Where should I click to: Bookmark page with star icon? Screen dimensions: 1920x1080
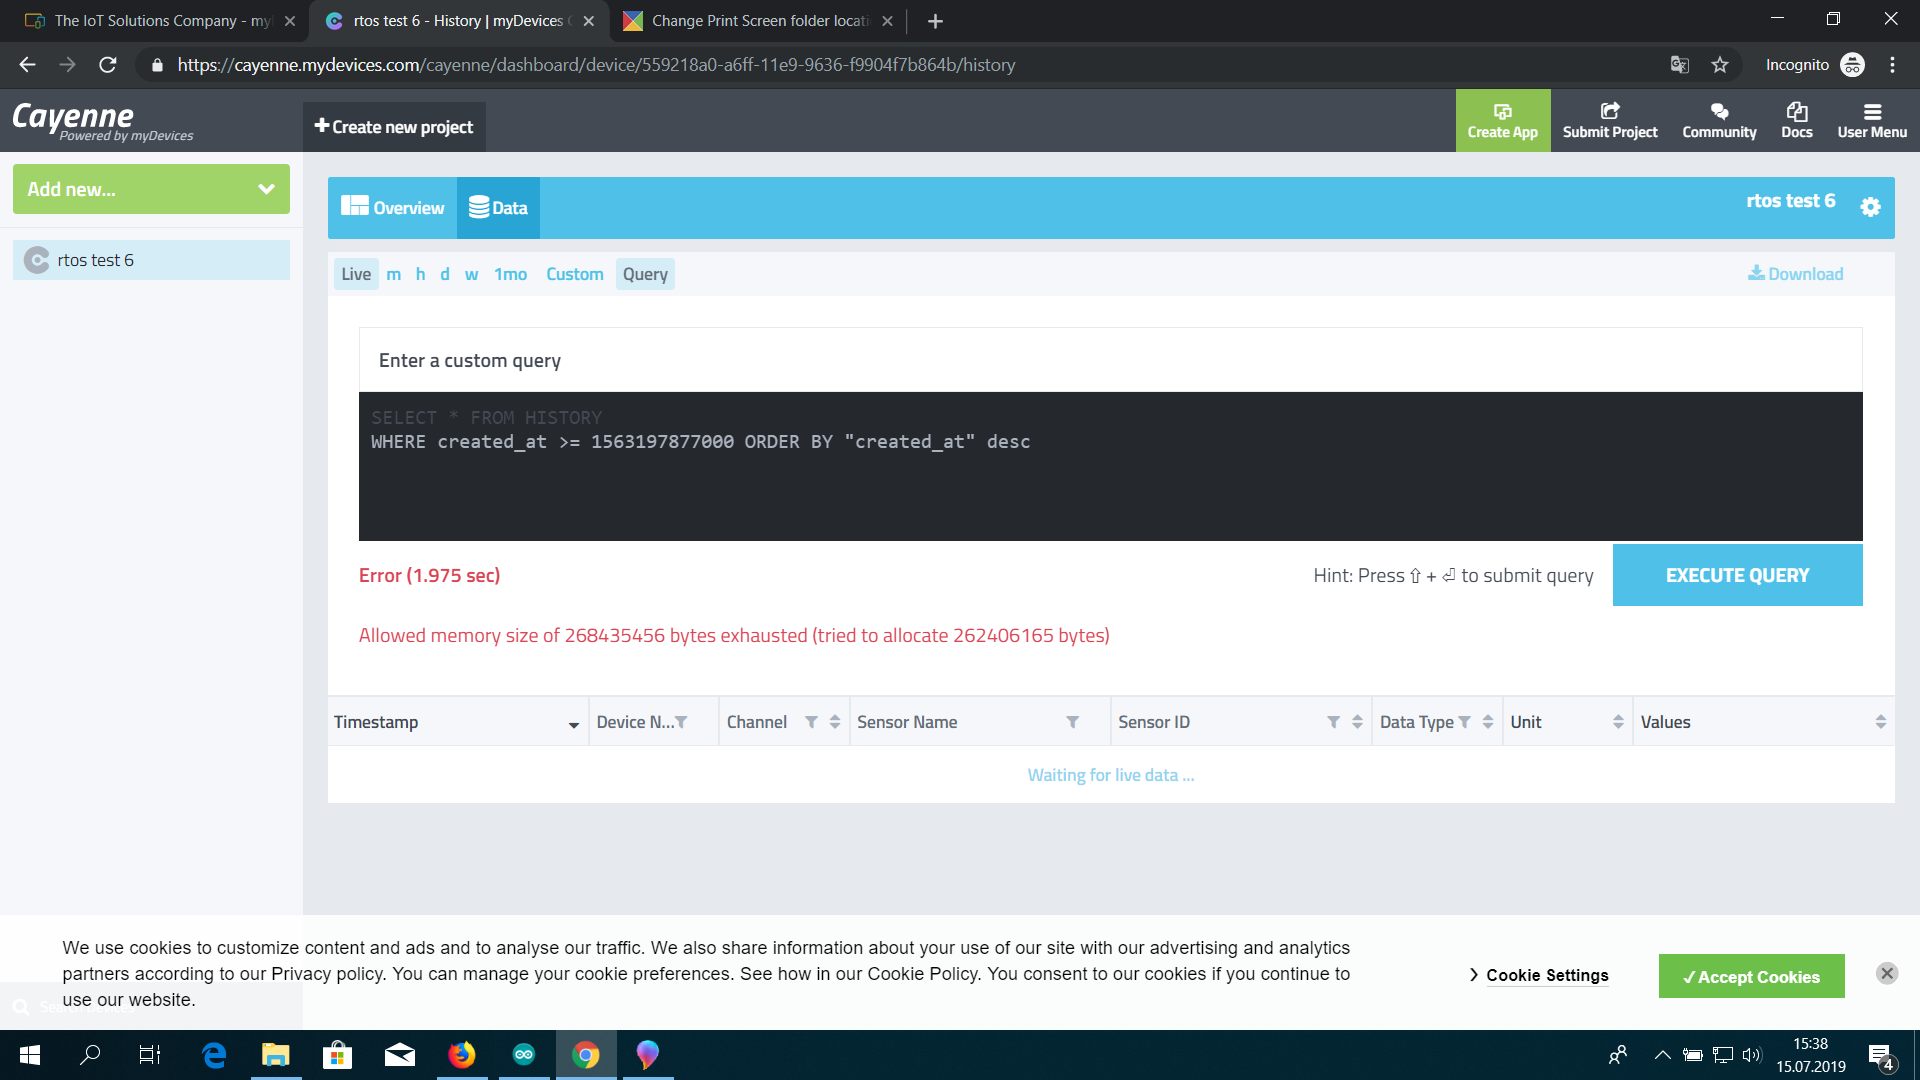(1719, 65)
